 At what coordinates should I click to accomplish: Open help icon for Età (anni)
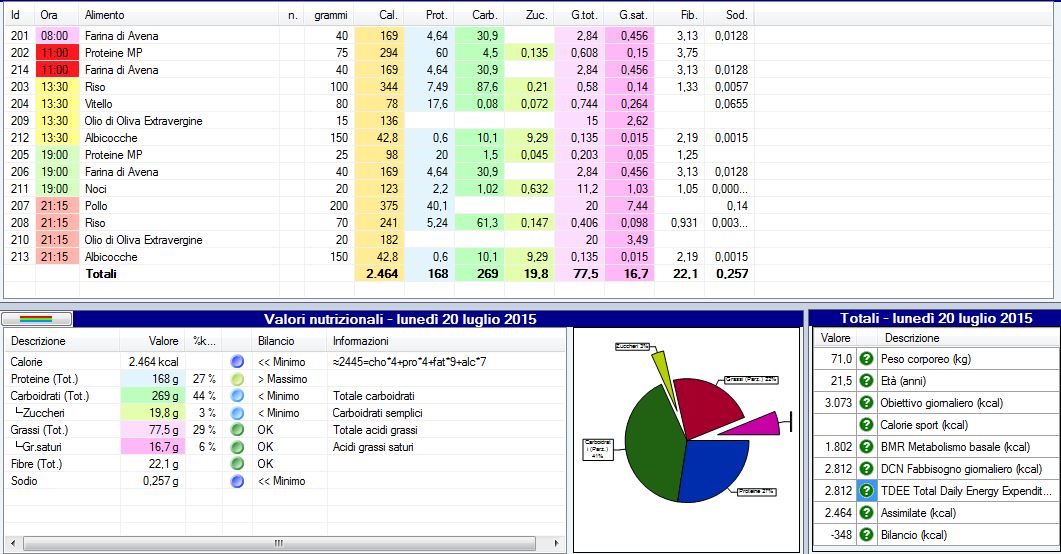pyautogui.click(x=867, y=381)
